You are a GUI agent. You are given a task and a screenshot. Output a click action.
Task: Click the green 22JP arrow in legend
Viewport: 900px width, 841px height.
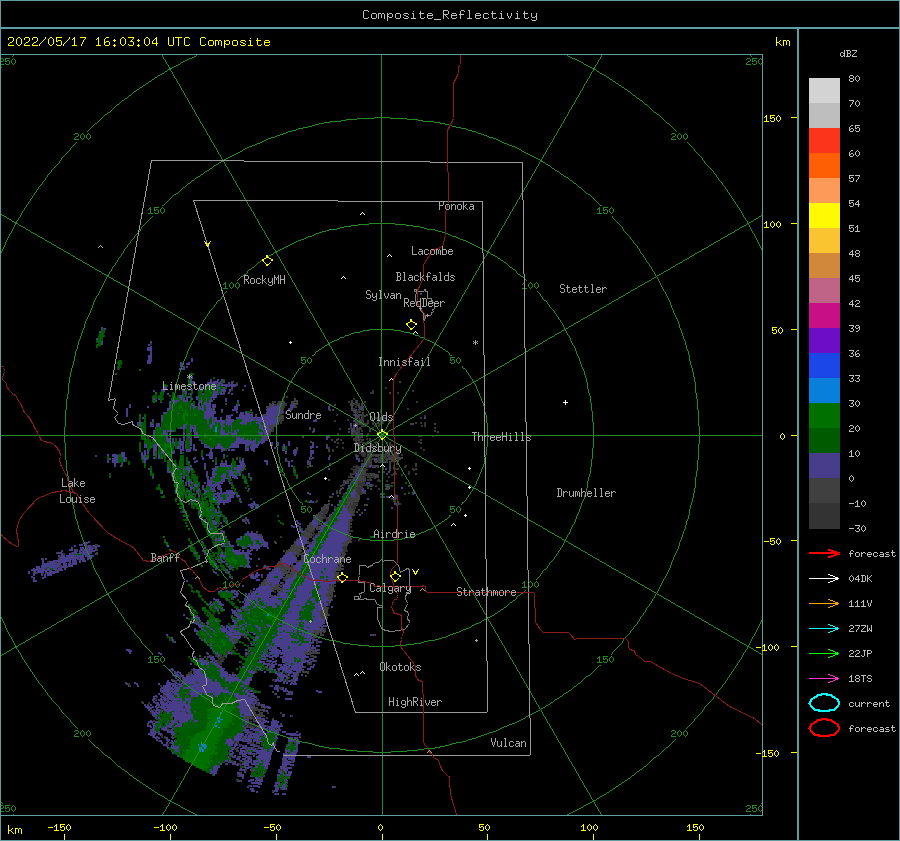click(x=824, y=653)
